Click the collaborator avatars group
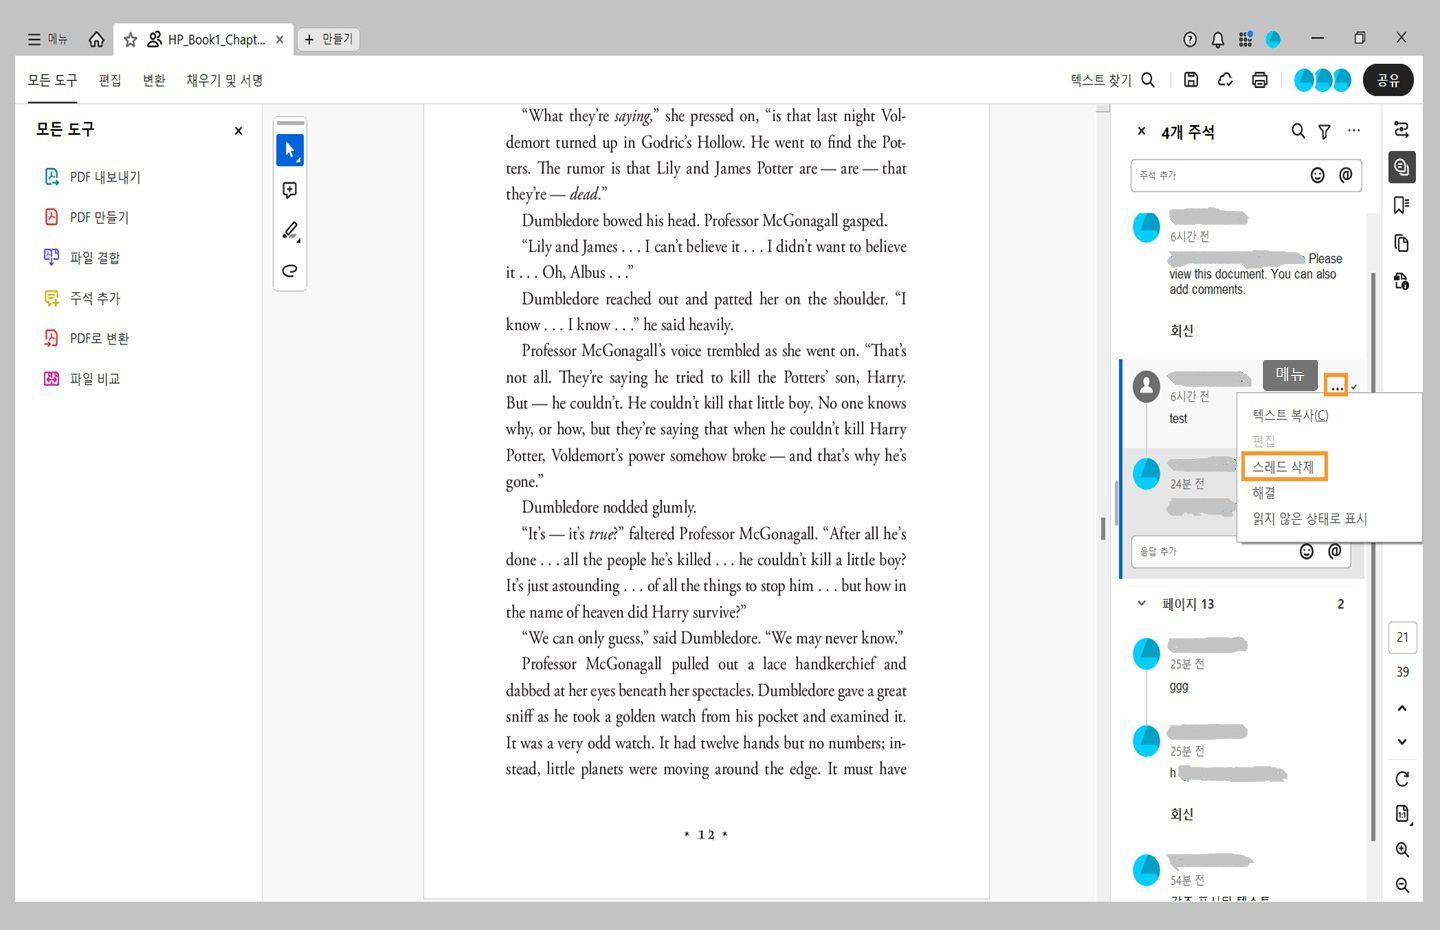The height and width of the screenshot is (930, 1440). pos(1322,80)
